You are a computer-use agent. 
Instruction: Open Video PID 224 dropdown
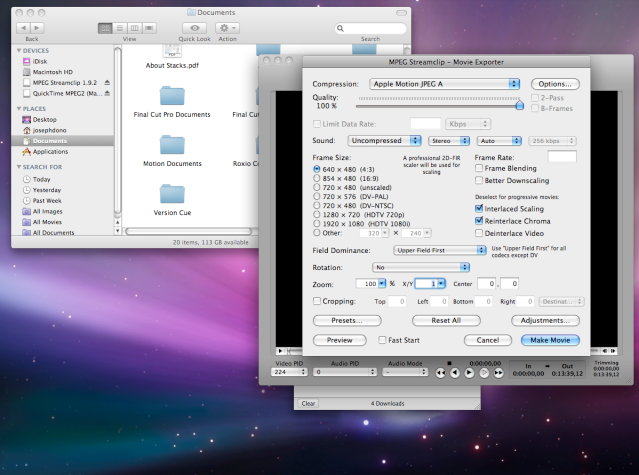pos(289,372)
